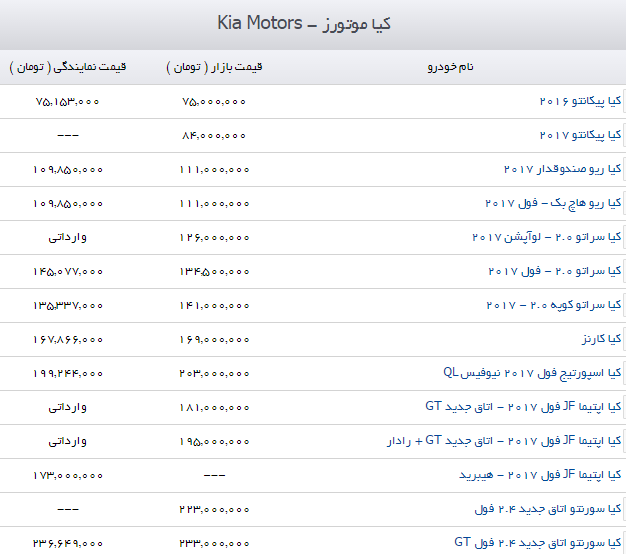Image resolution: width=626 pixels, height=554 pixels.
Task: Select the ۲۰۳,۰۰۰,۰۰۰ market price cell
Action: pyautogui.click(x=214, y=374)
